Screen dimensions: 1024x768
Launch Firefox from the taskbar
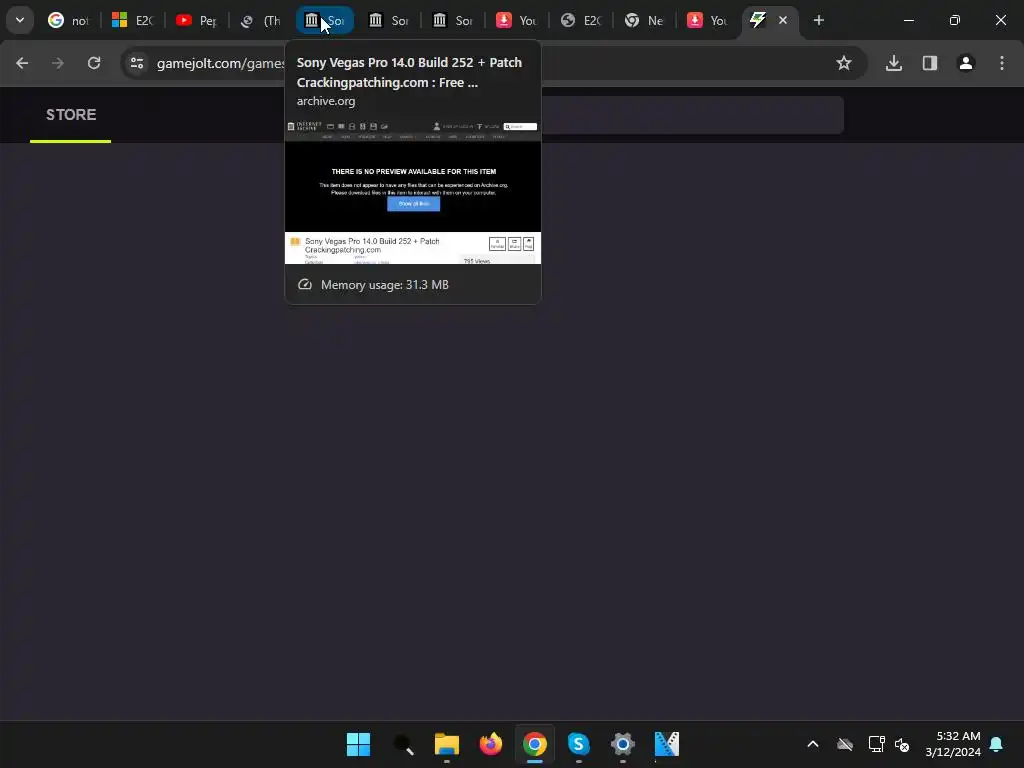pos(490,744)
